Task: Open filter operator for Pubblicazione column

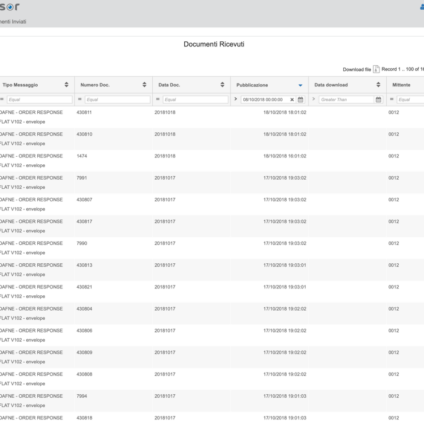Action: 236,99
